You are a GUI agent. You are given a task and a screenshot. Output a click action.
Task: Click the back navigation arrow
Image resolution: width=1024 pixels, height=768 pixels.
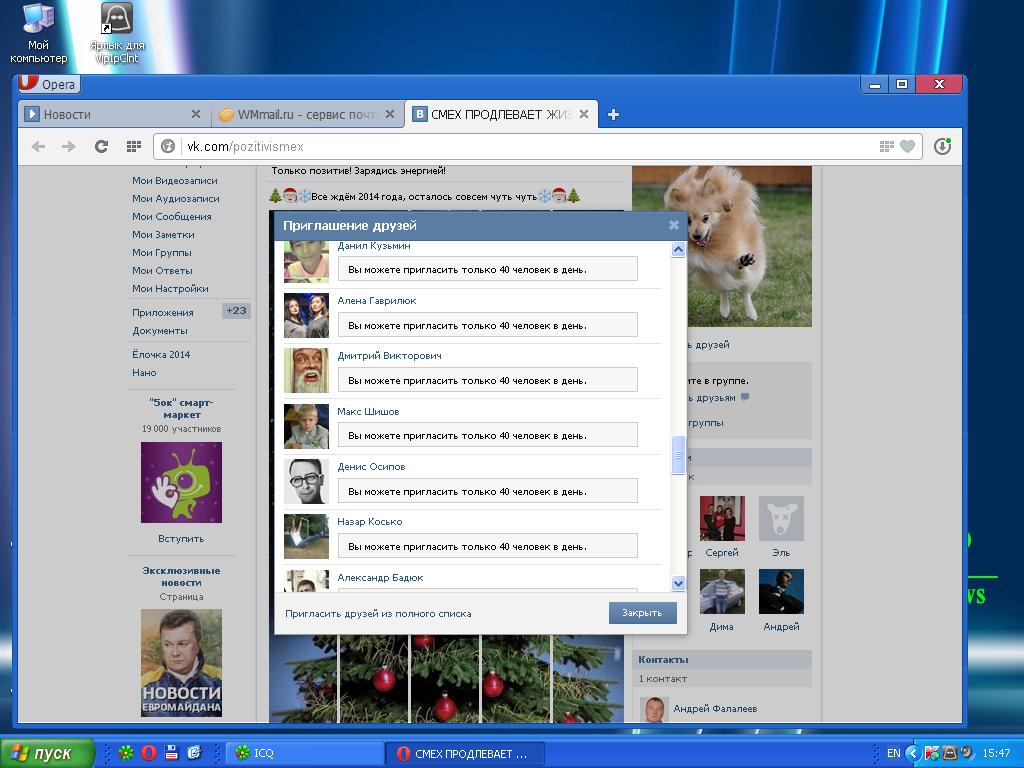tap(38, 146)
